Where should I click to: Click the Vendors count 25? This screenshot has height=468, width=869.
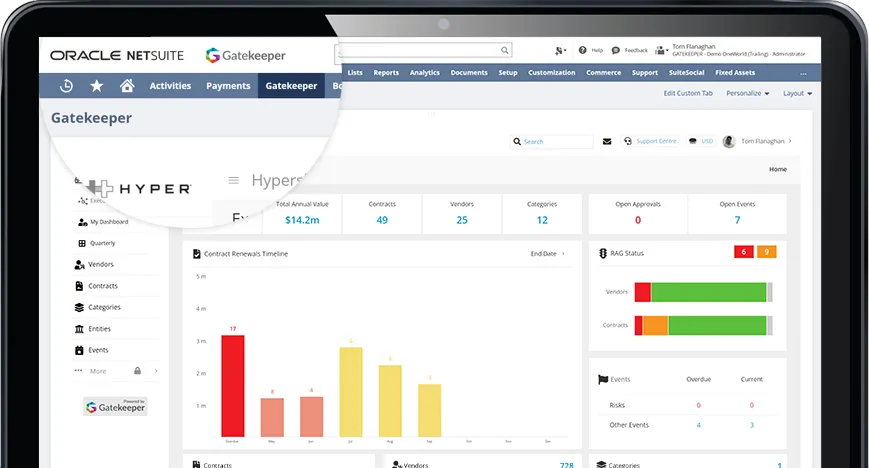(462, 220)
